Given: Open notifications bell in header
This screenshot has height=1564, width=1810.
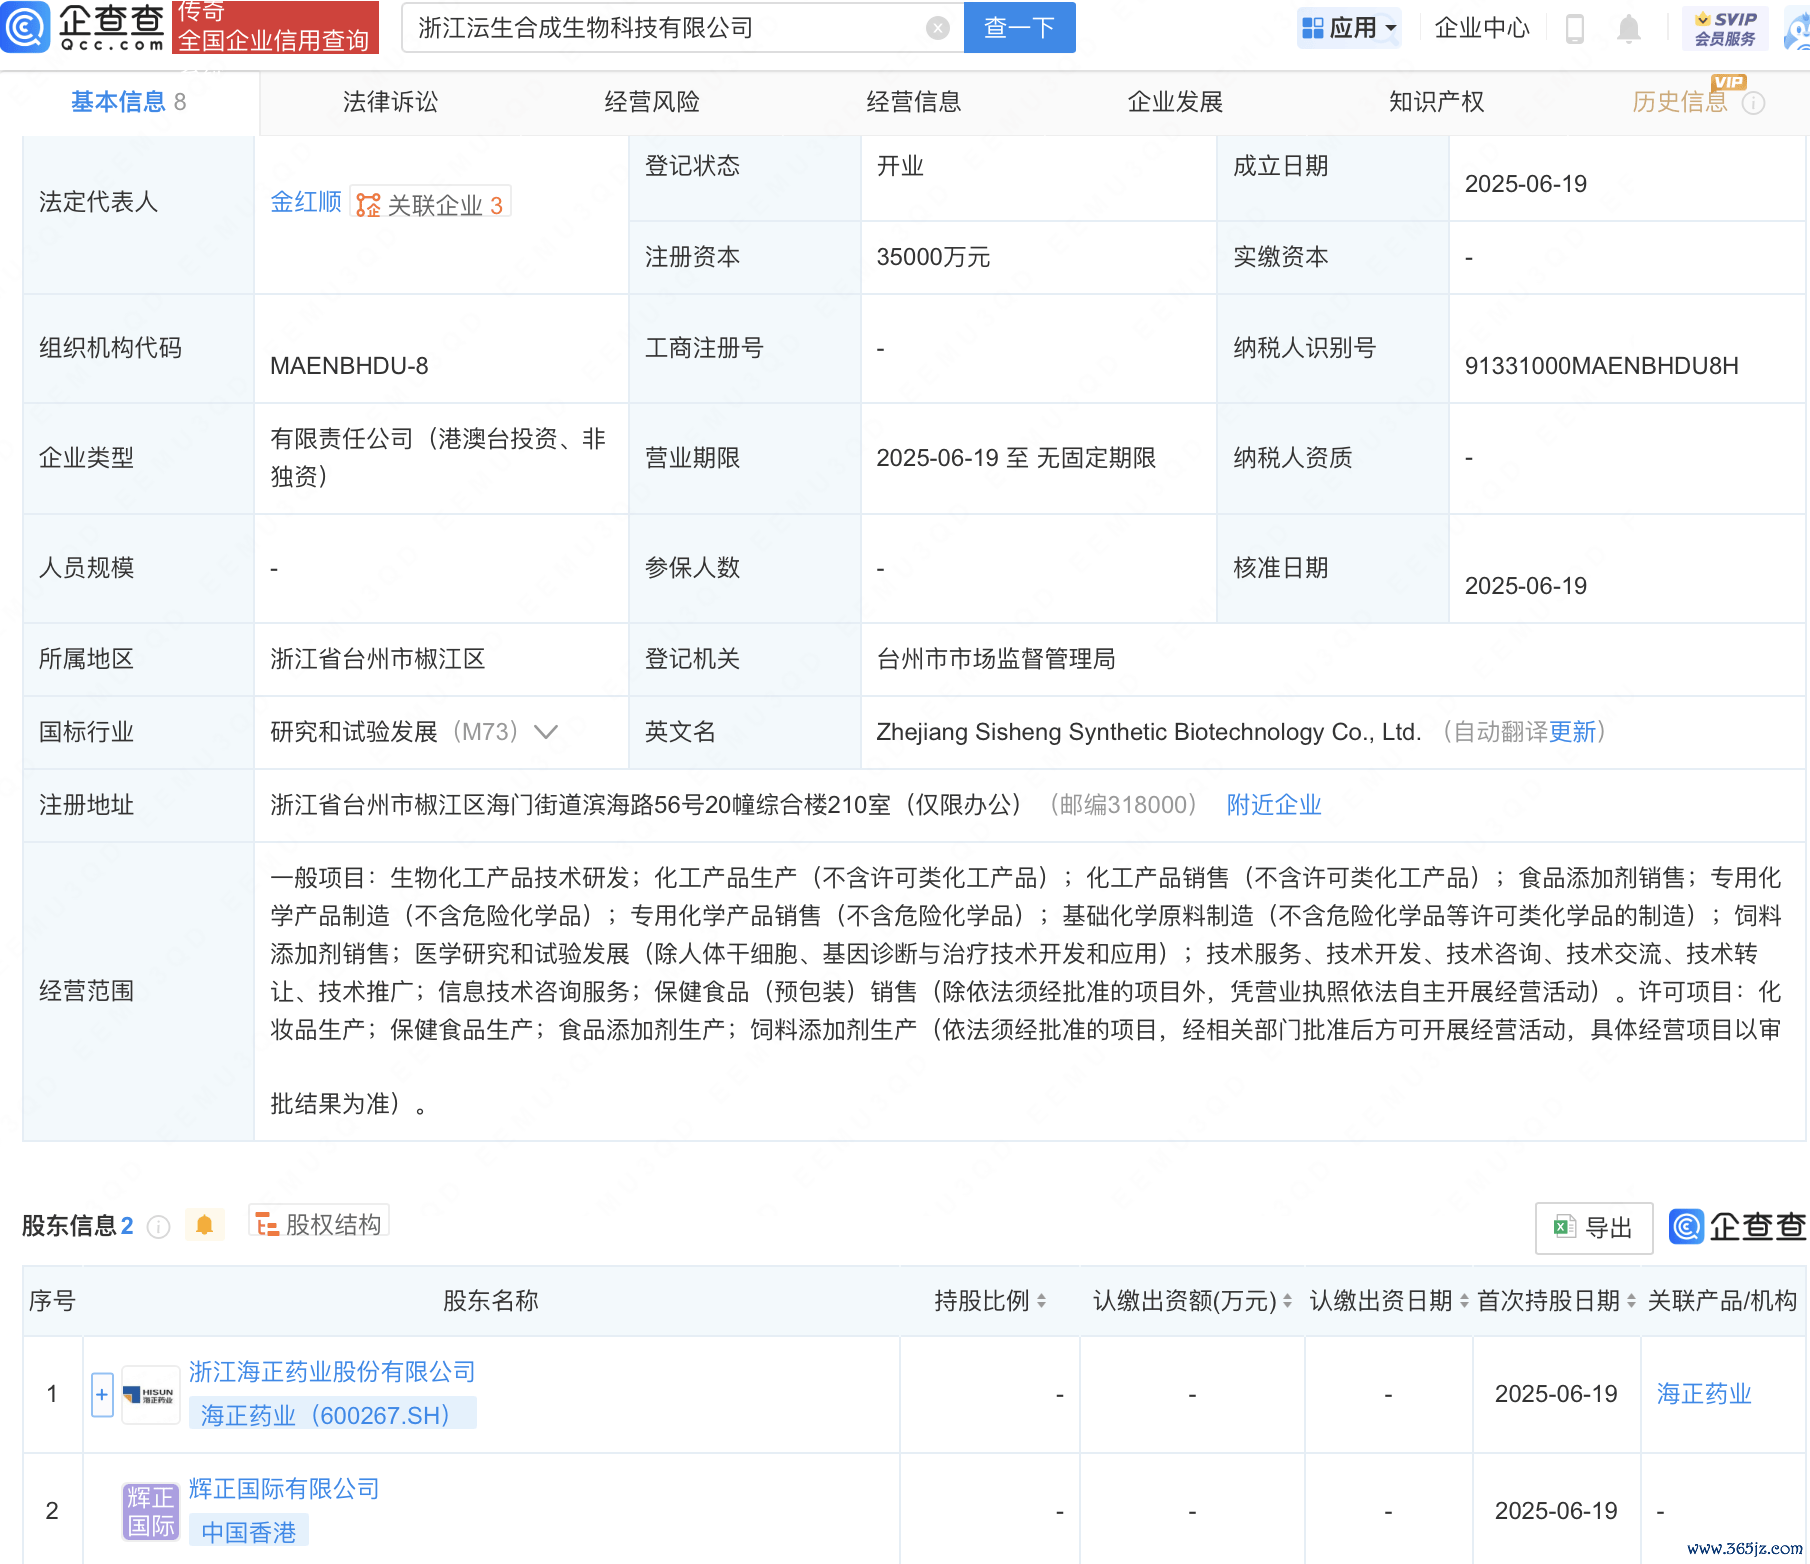Looking at the screenshot, I should [x=1629, y=29].
